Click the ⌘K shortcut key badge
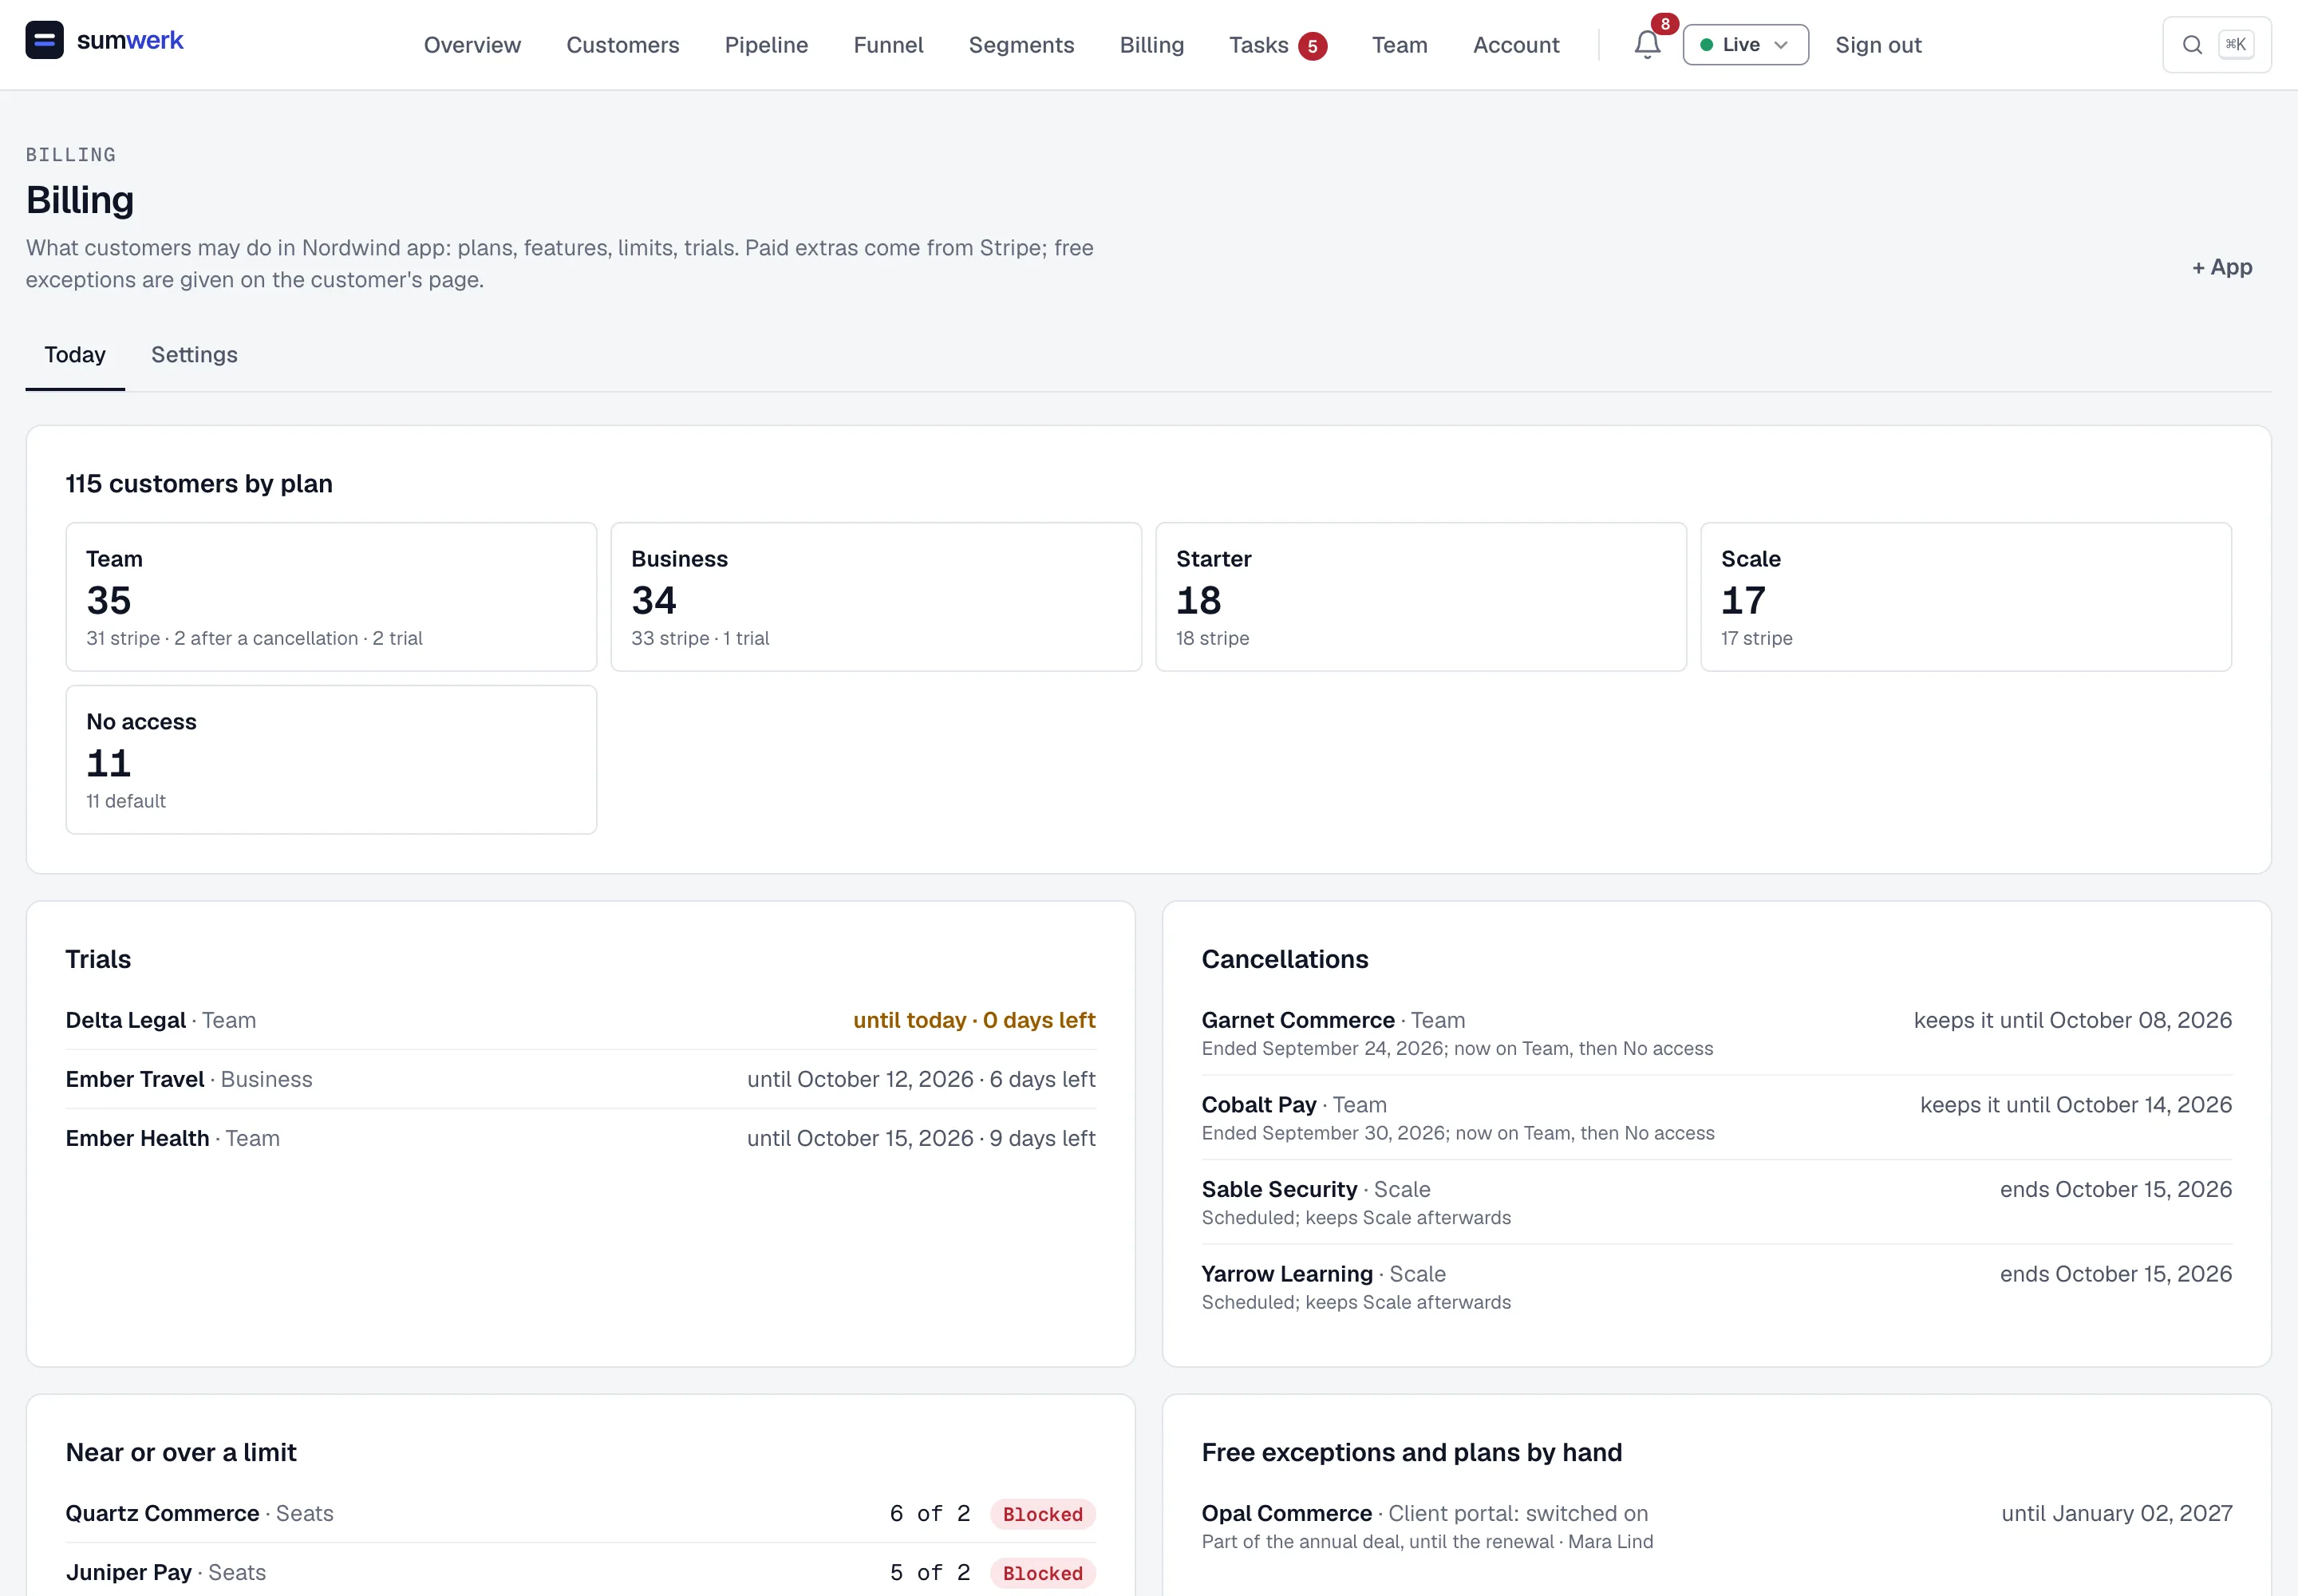The image size is (2298, 1596). coord(2236,45)
